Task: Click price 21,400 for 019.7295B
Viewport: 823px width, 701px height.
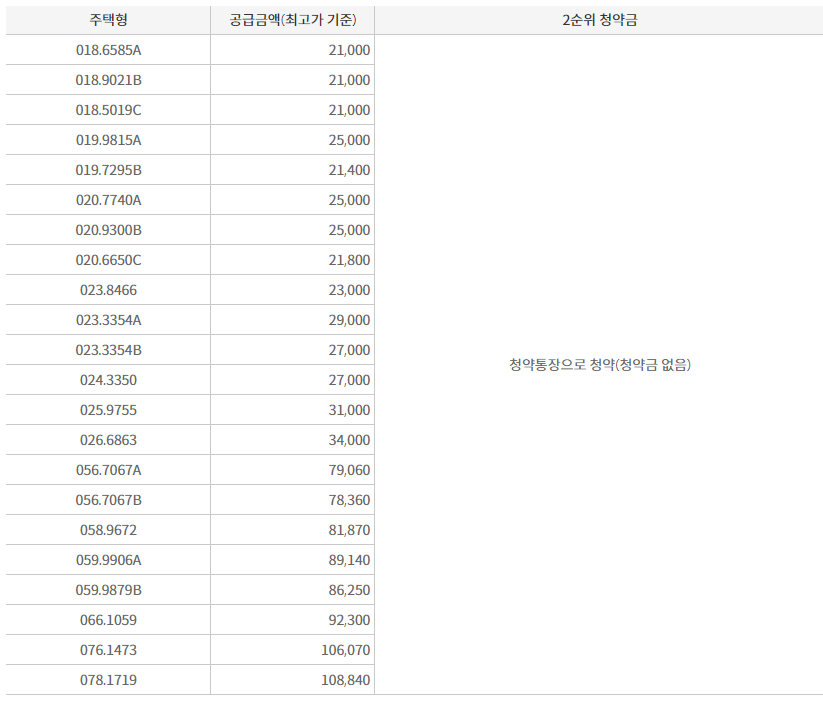Action: click(349, 170)
